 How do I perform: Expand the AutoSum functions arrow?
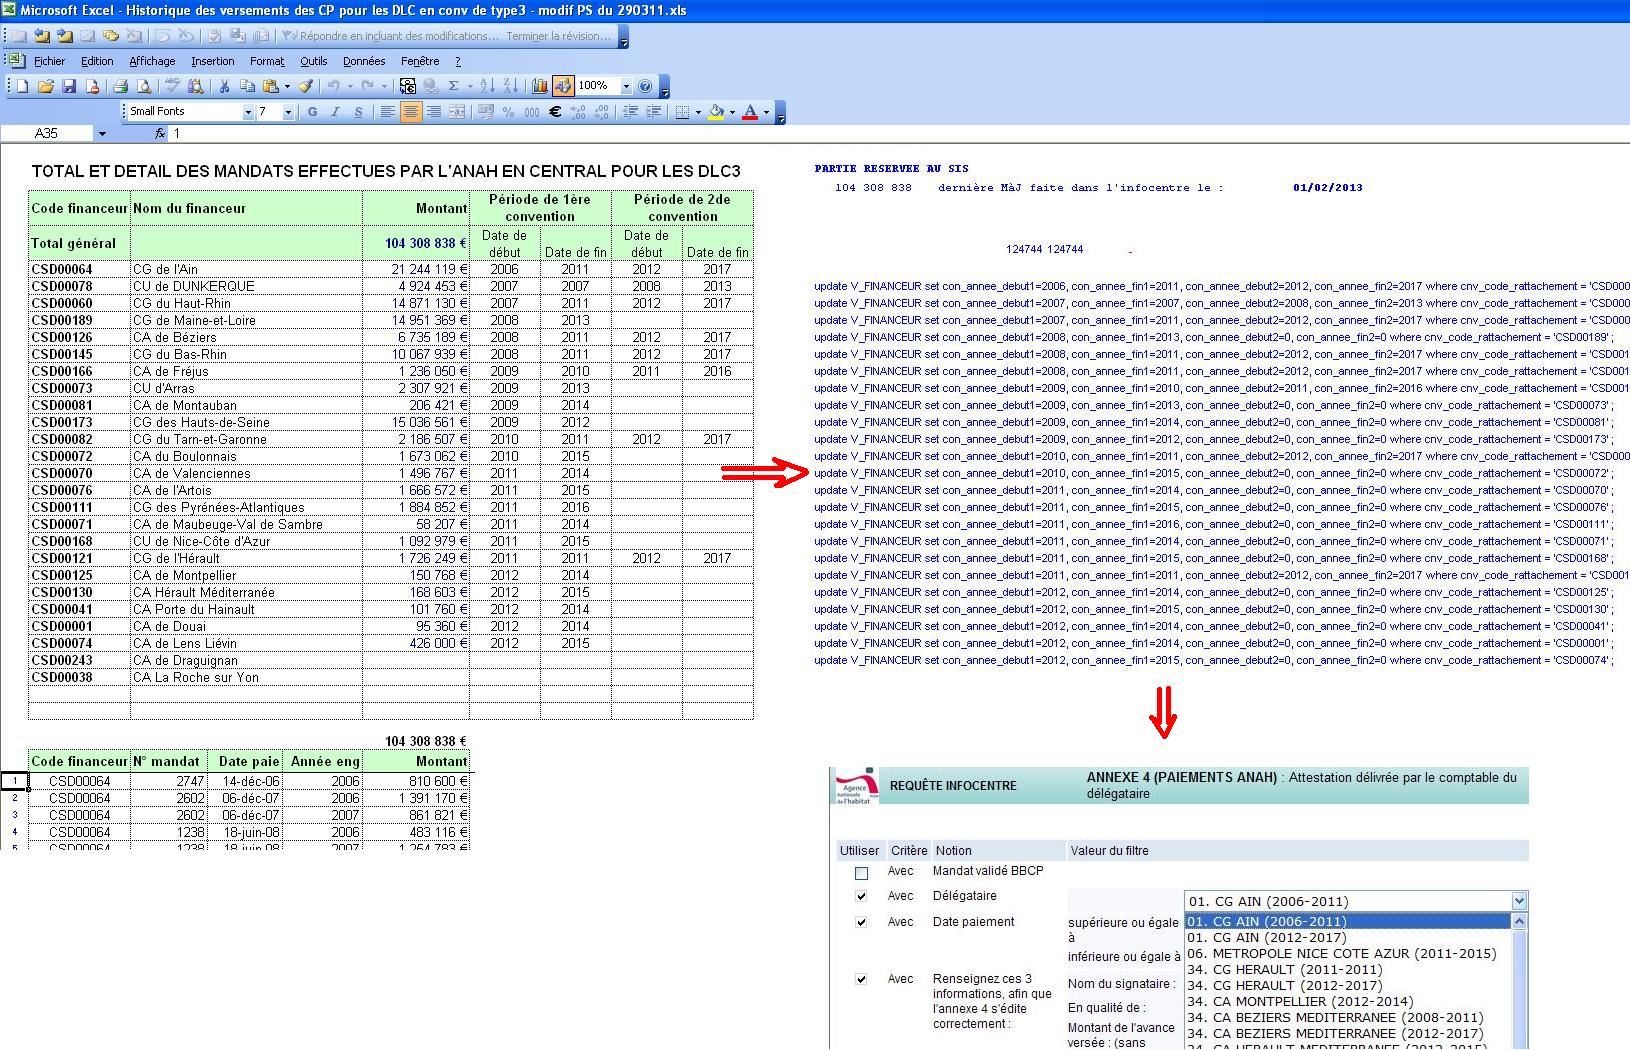(470, 86)
